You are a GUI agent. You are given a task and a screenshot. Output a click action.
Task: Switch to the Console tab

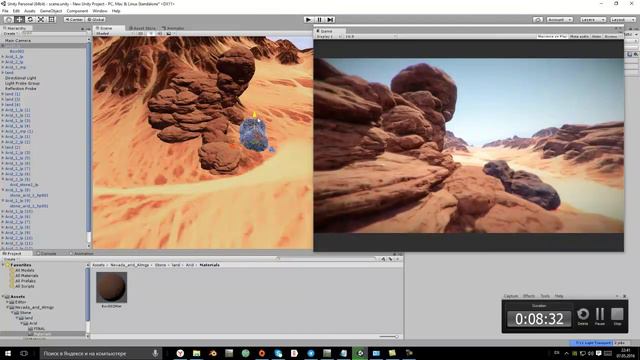[48, 253]
